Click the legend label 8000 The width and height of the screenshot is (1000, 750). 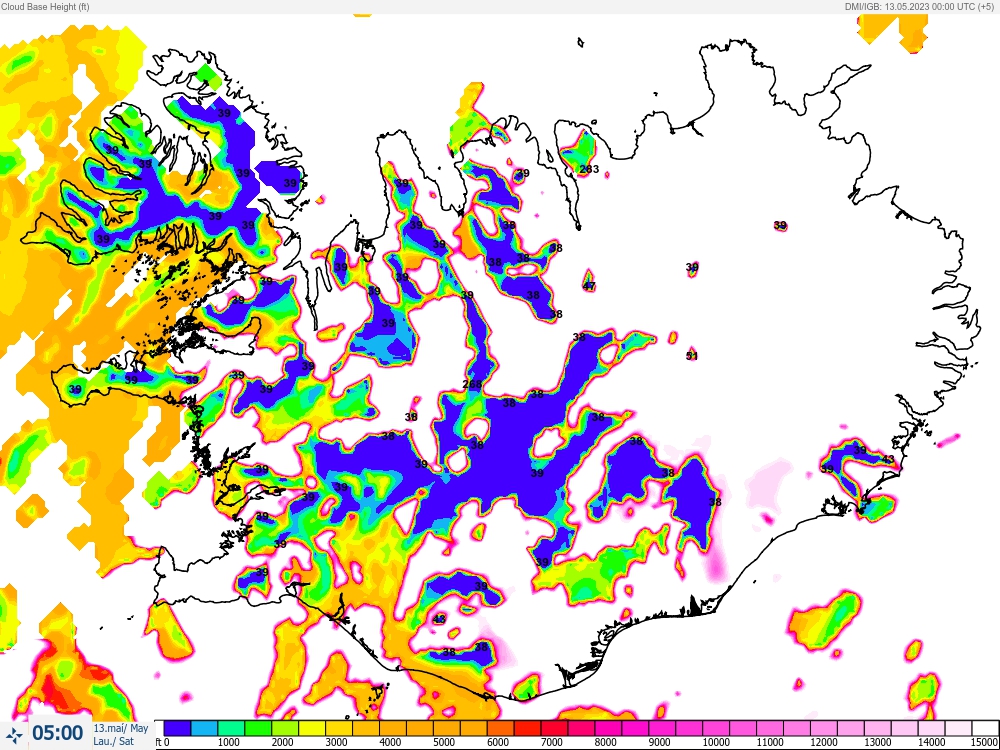coord(605,742)
